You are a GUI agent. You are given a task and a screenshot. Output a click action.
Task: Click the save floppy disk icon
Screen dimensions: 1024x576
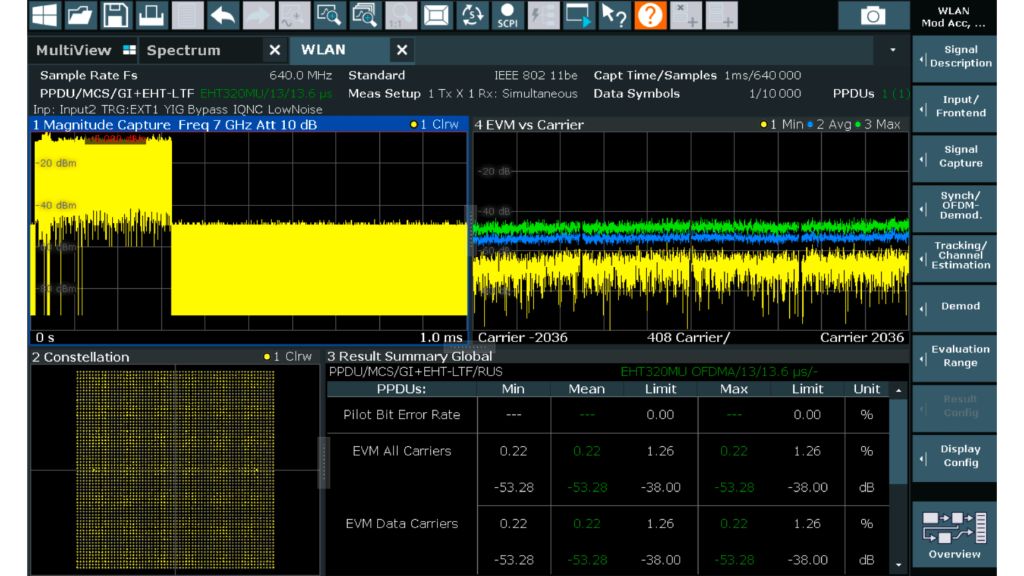(116, 16)
